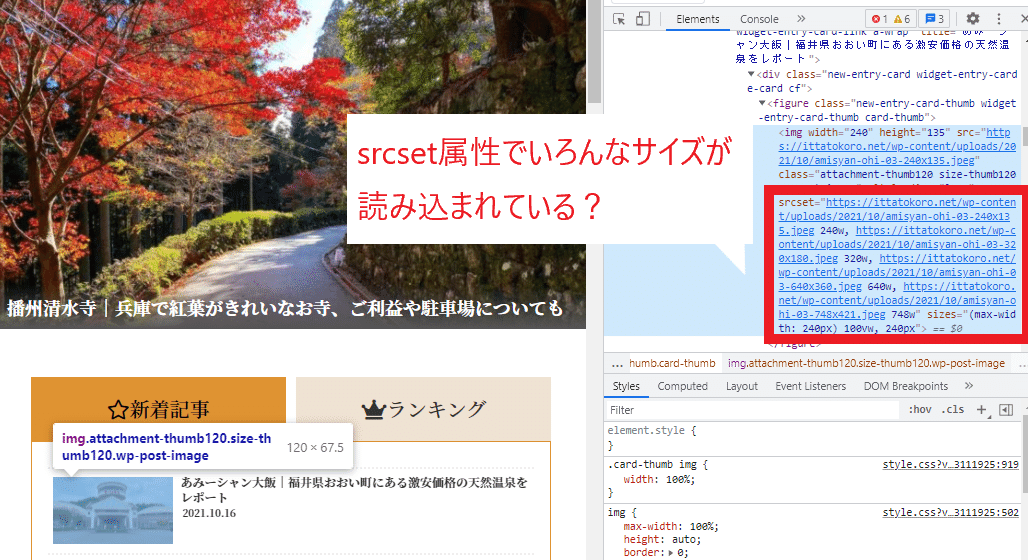This screenshot has width=1028, height=560.
Task: Open the DevTools three-dot menu
Action: pos(998,19)
